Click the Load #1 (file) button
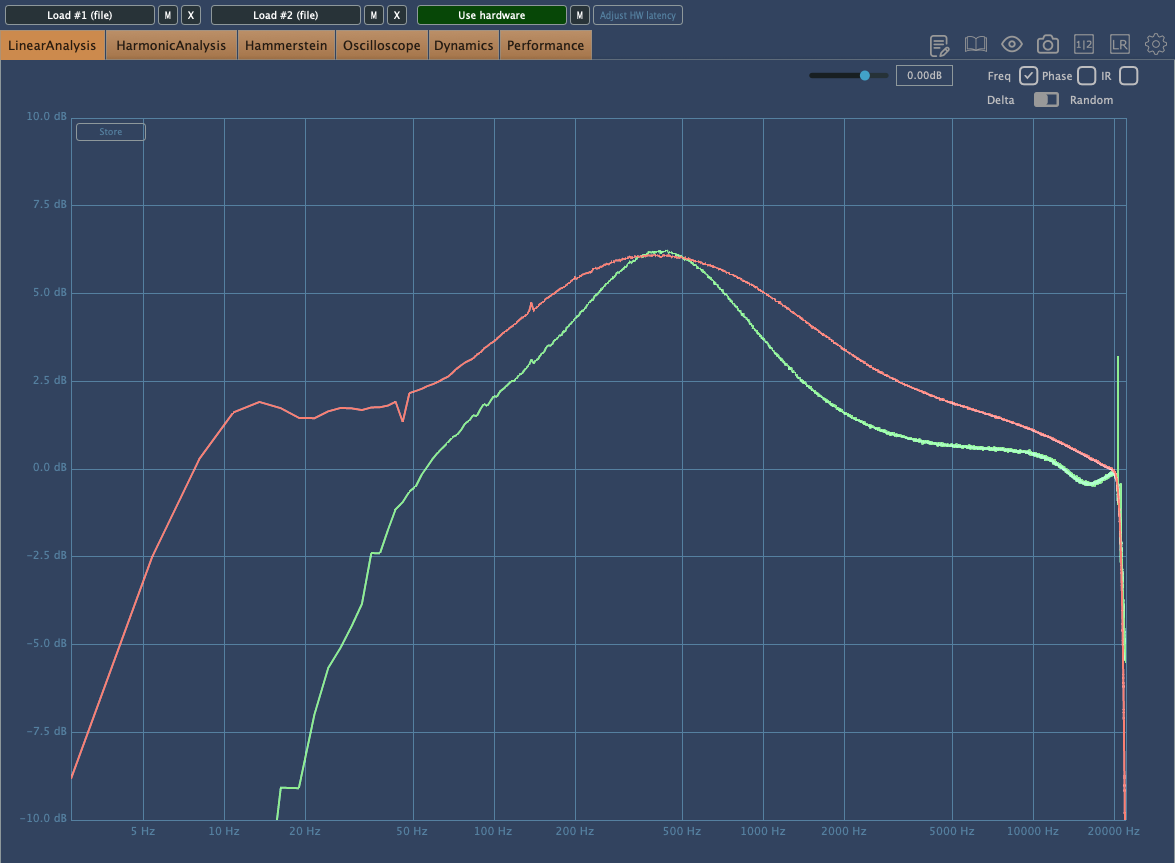Screen dimensions: 1175x863 click(80, 15)
